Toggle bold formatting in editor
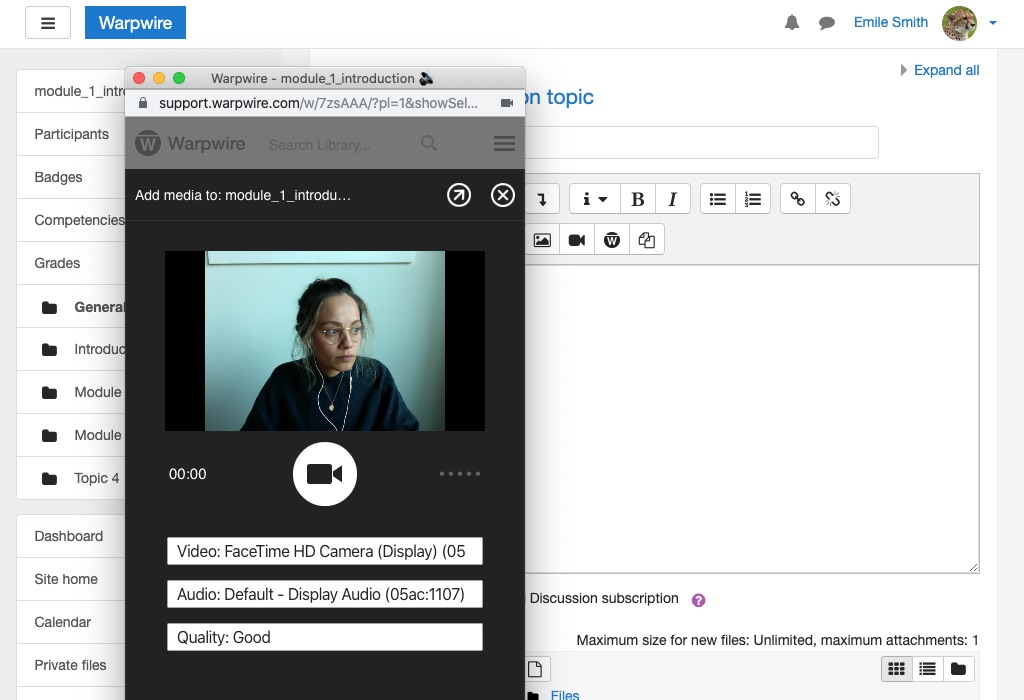The height and width of the screenshot is (700, 1024). click(638, 199)
